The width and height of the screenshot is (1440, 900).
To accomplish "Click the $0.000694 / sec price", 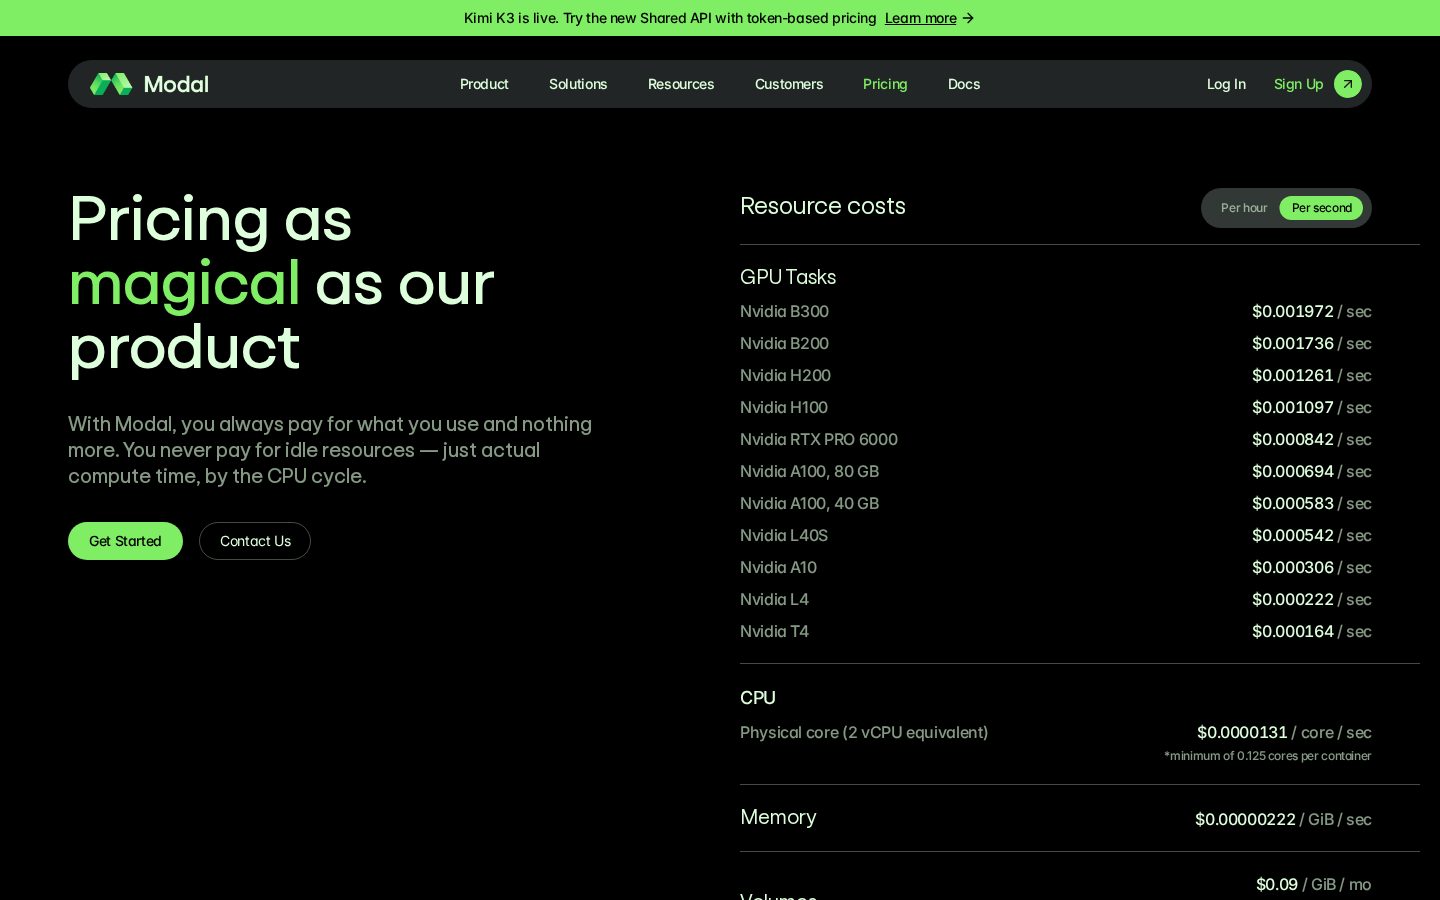I will click(1311, 471).
